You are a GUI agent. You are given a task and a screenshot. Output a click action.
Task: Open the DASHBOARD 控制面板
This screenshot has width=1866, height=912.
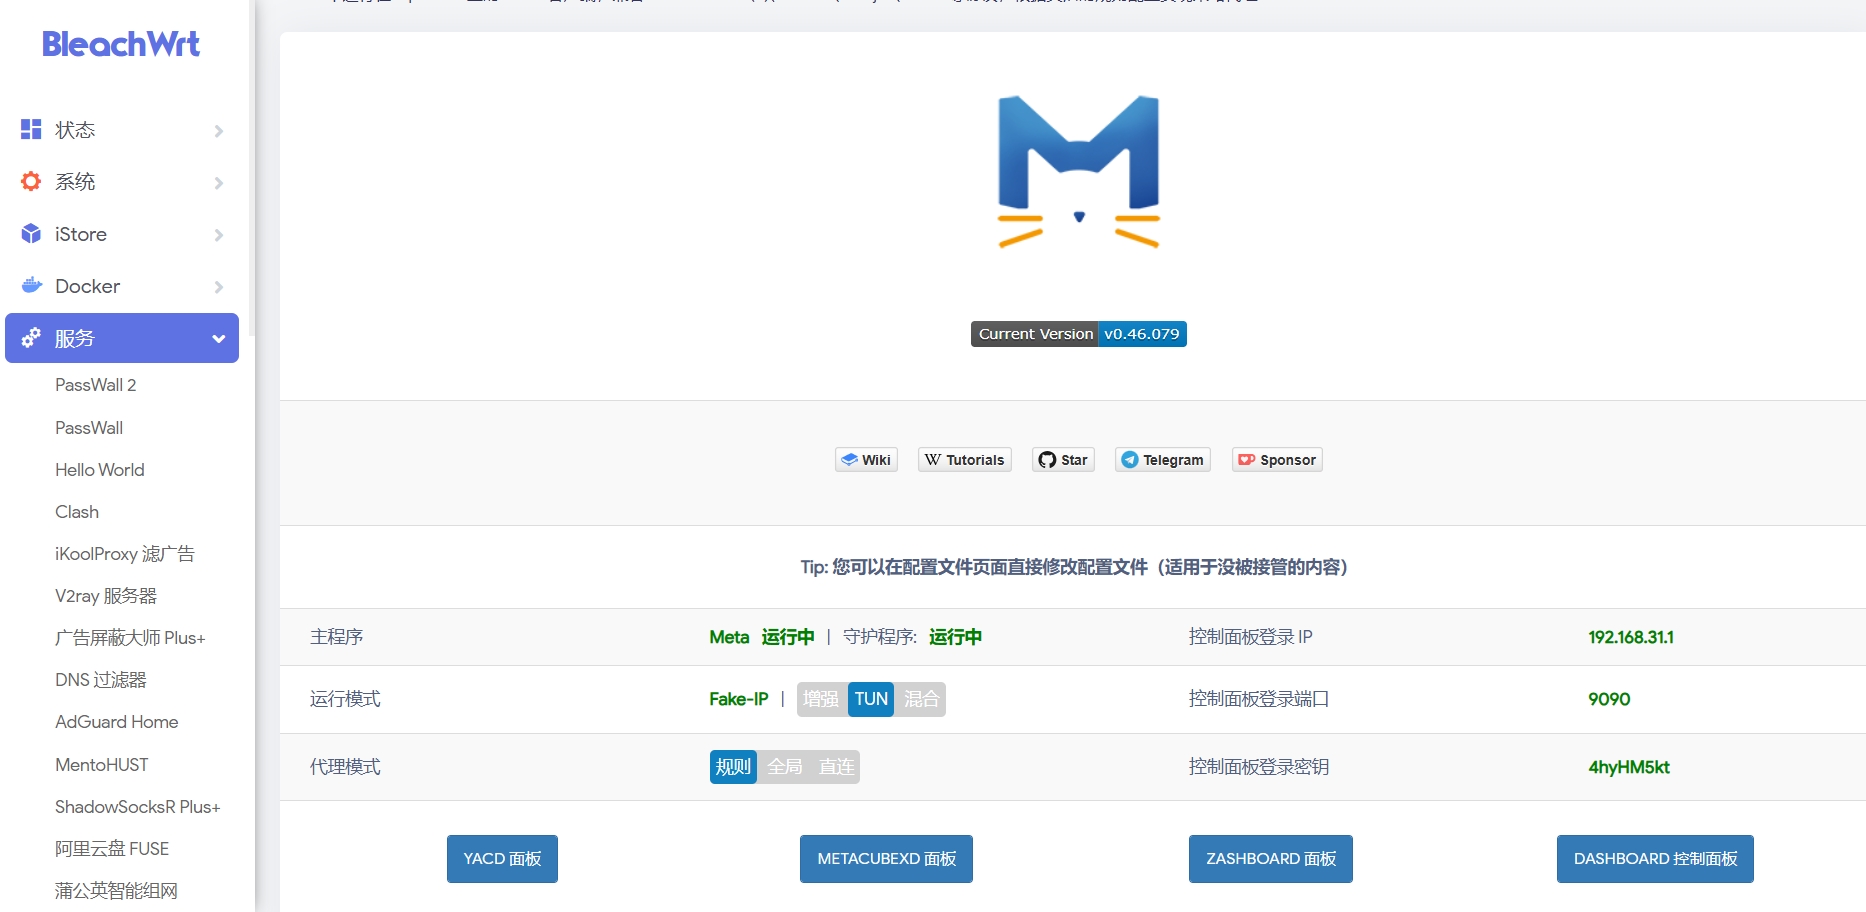[1655, 859]
